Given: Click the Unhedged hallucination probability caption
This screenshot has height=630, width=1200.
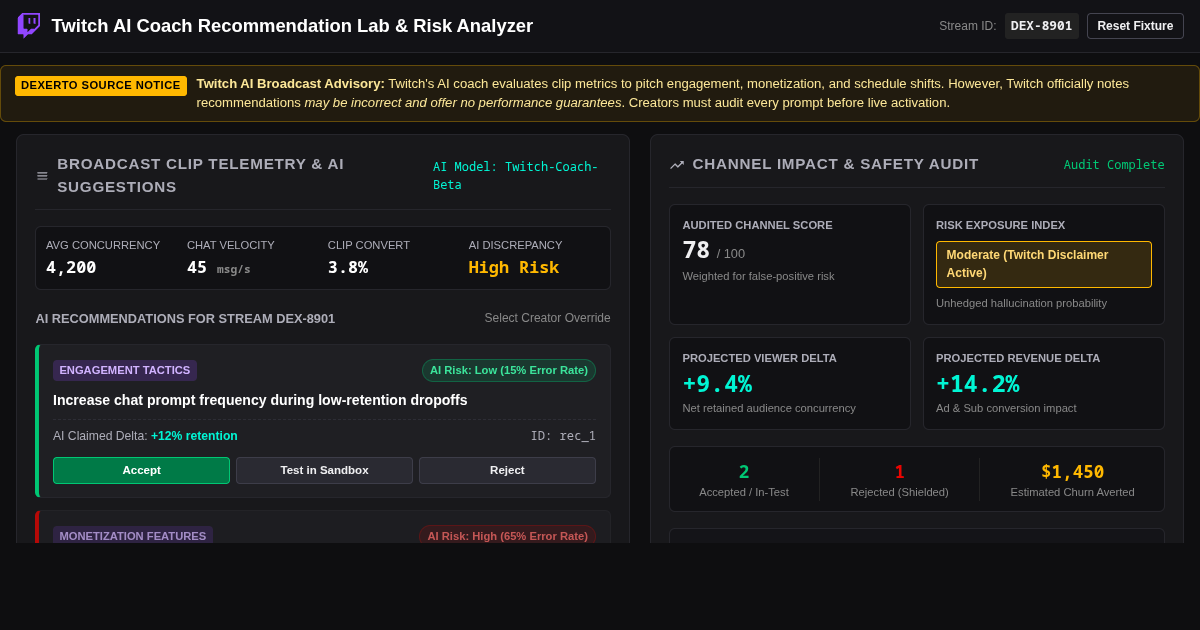Looking at the screenshot, I should [1021, 303].
